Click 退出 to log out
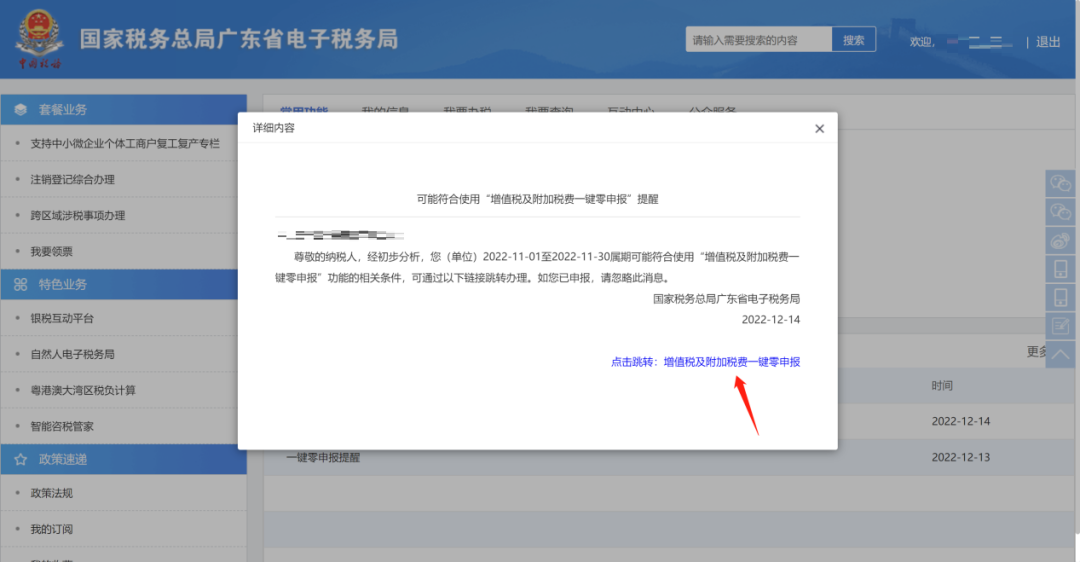The height and width of the screenshot is (562, 1080). click(1048, 42)
